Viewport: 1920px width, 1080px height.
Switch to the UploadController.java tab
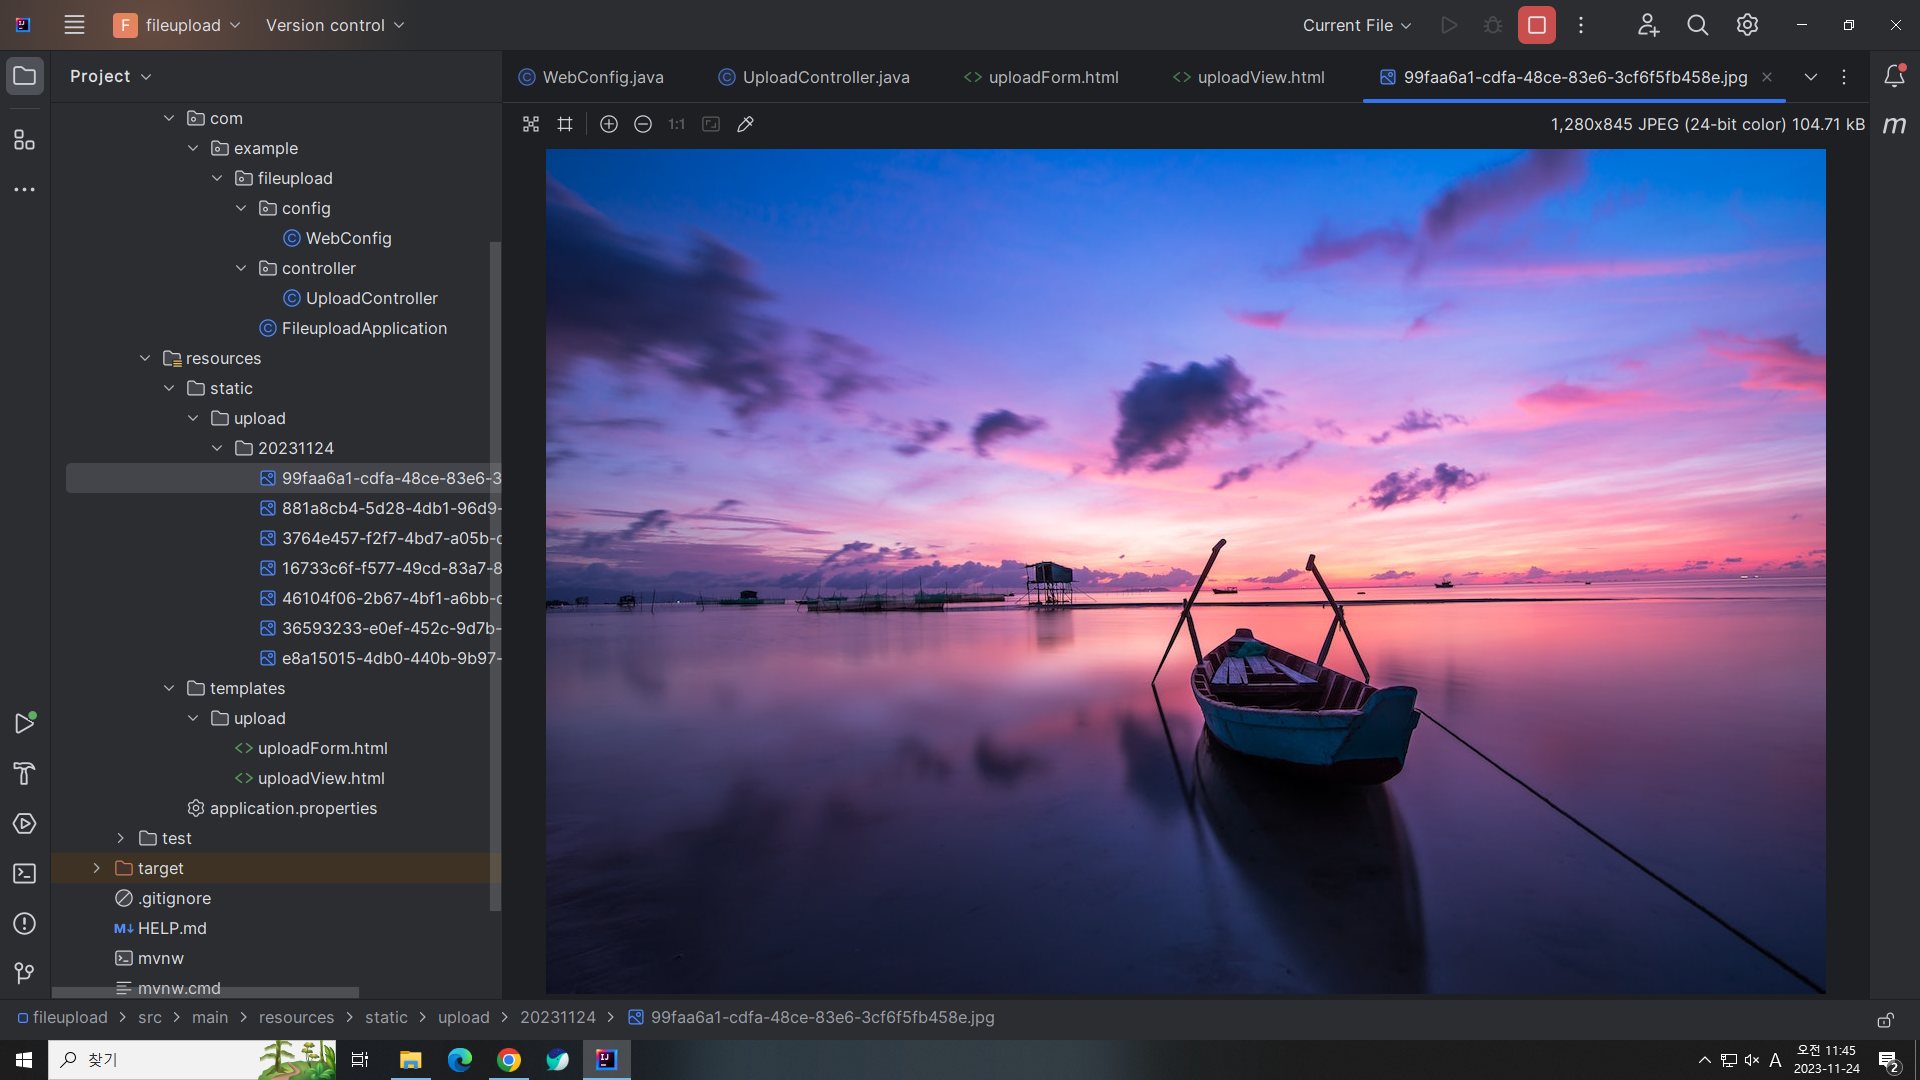point(825,77)
